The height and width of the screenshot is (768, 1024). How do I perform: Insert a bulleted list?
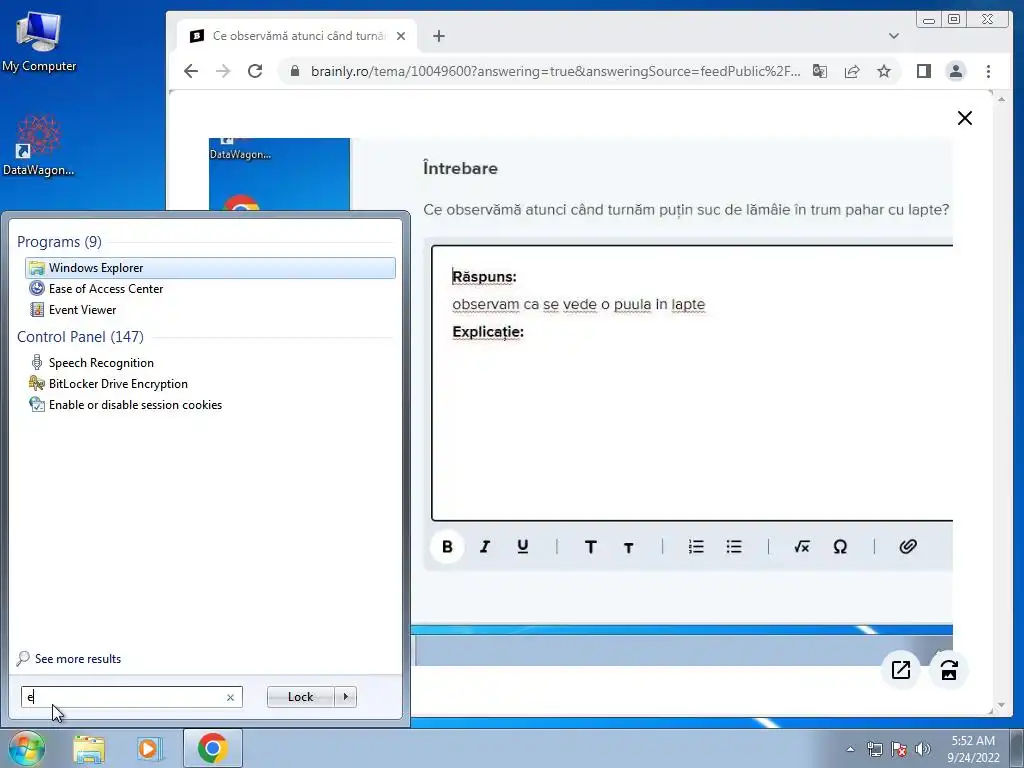(734, 547)
